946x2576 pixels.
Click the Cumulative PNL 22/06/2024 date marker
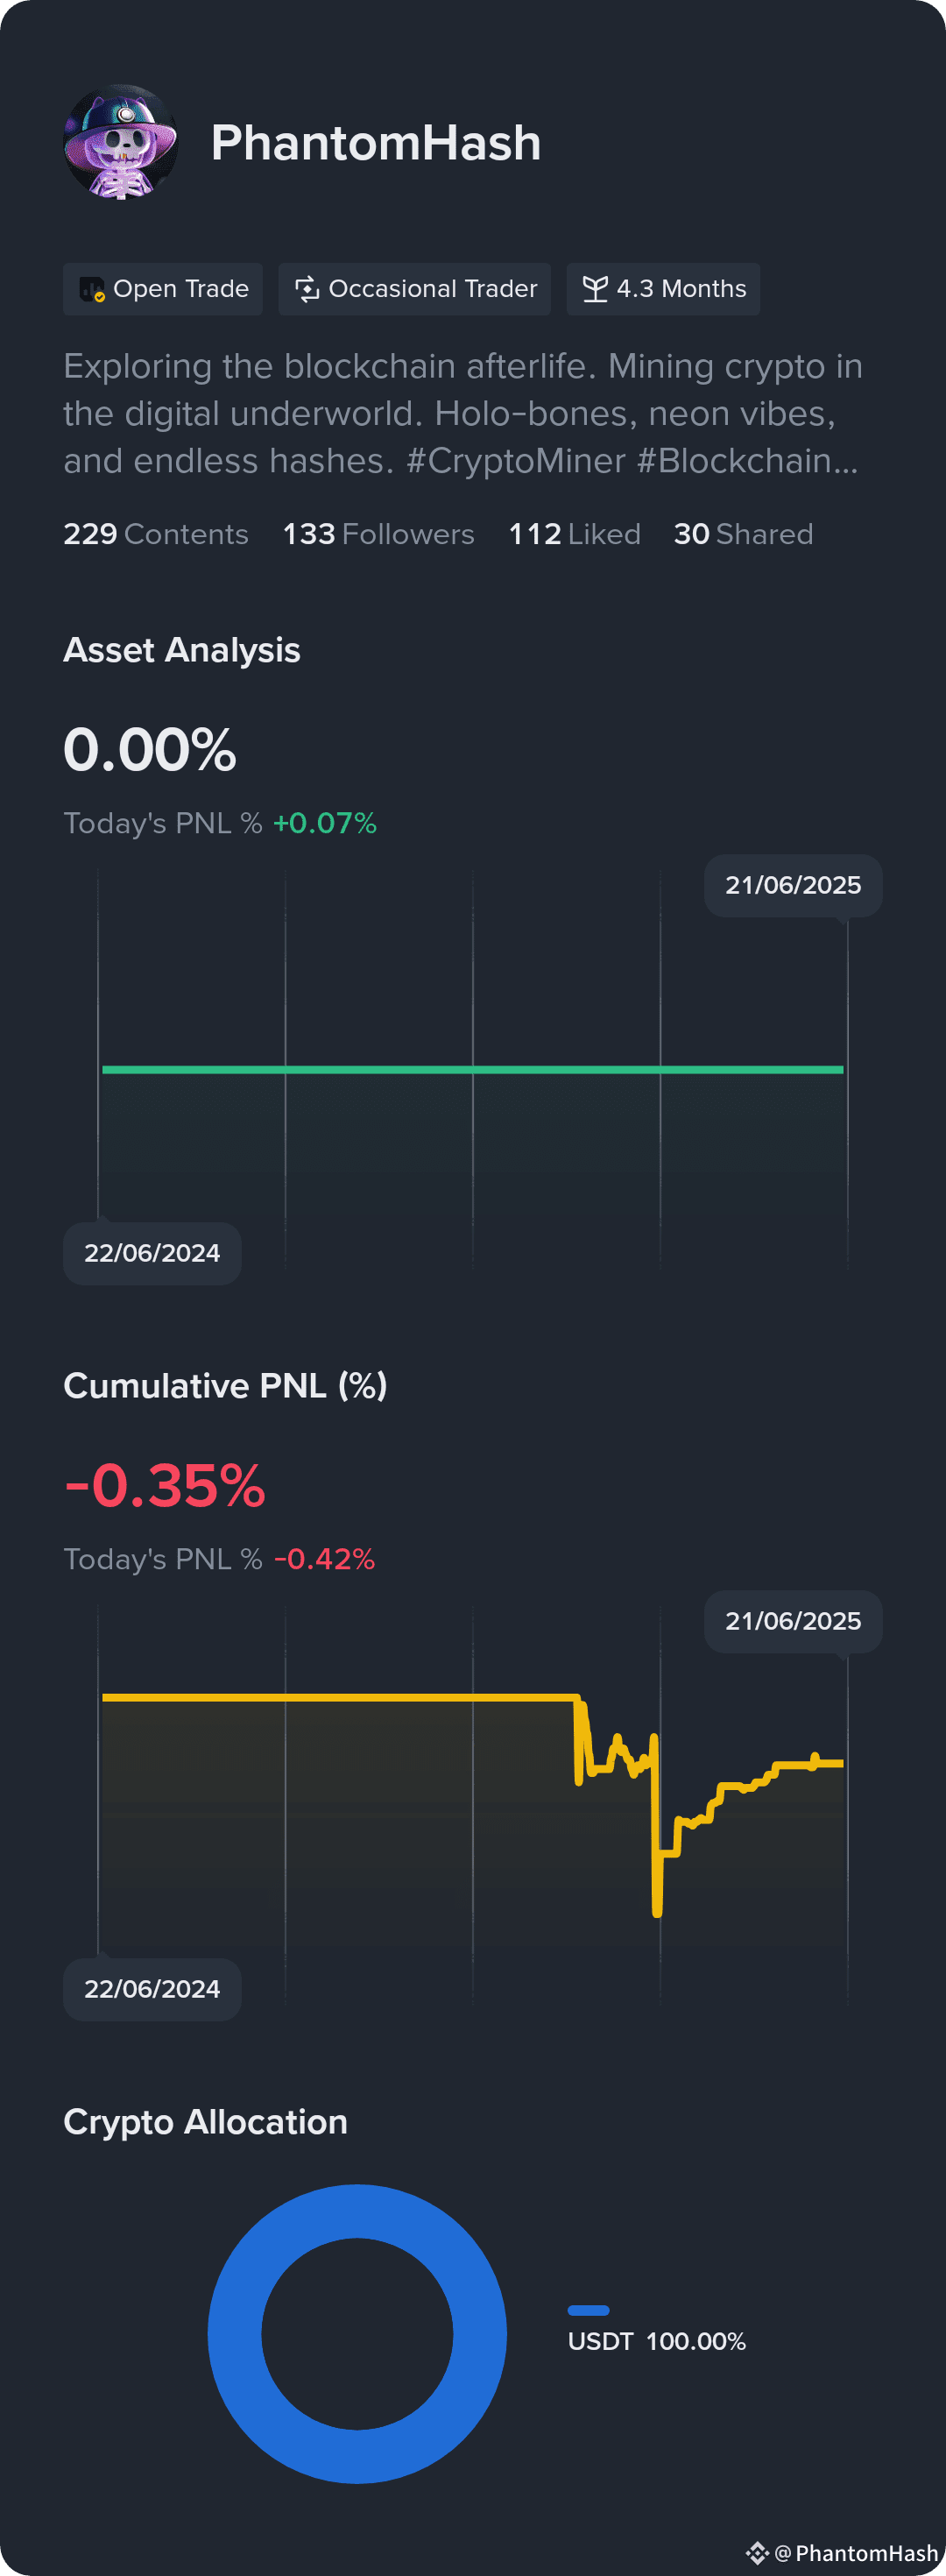152,1990
